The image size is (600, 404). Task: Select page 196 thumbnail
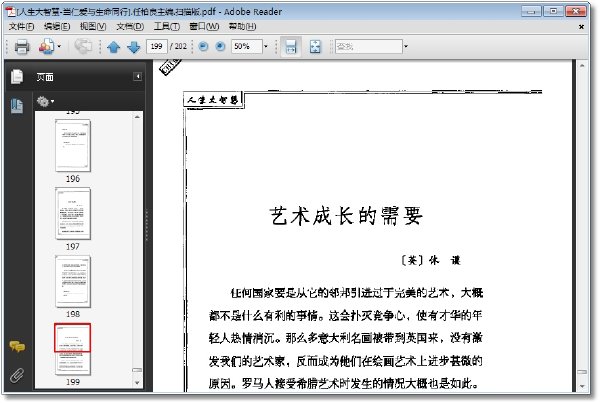[73, 145]
